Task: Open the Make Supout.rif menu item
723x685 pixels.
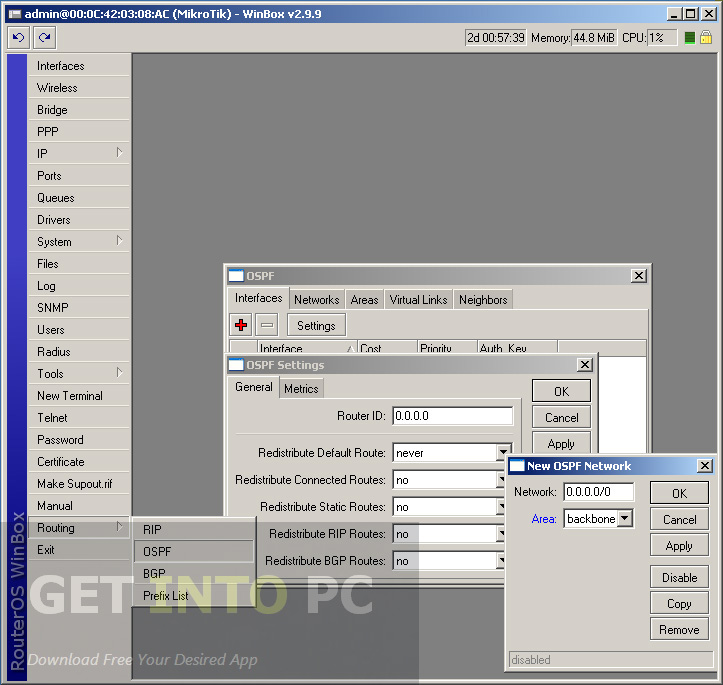Action: point(79,484)
